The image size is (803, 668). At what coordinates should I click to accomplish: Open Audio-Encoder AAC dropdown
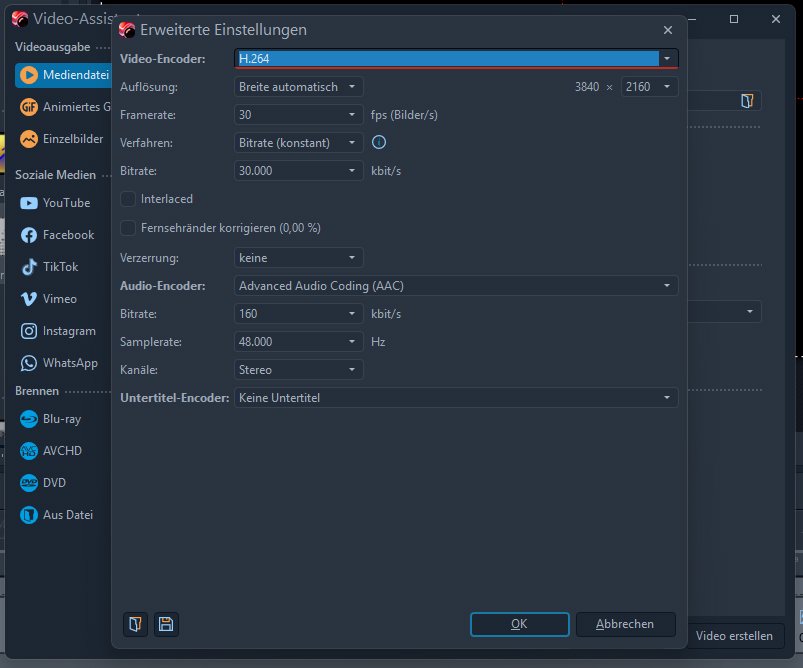[x=456, y=286]
